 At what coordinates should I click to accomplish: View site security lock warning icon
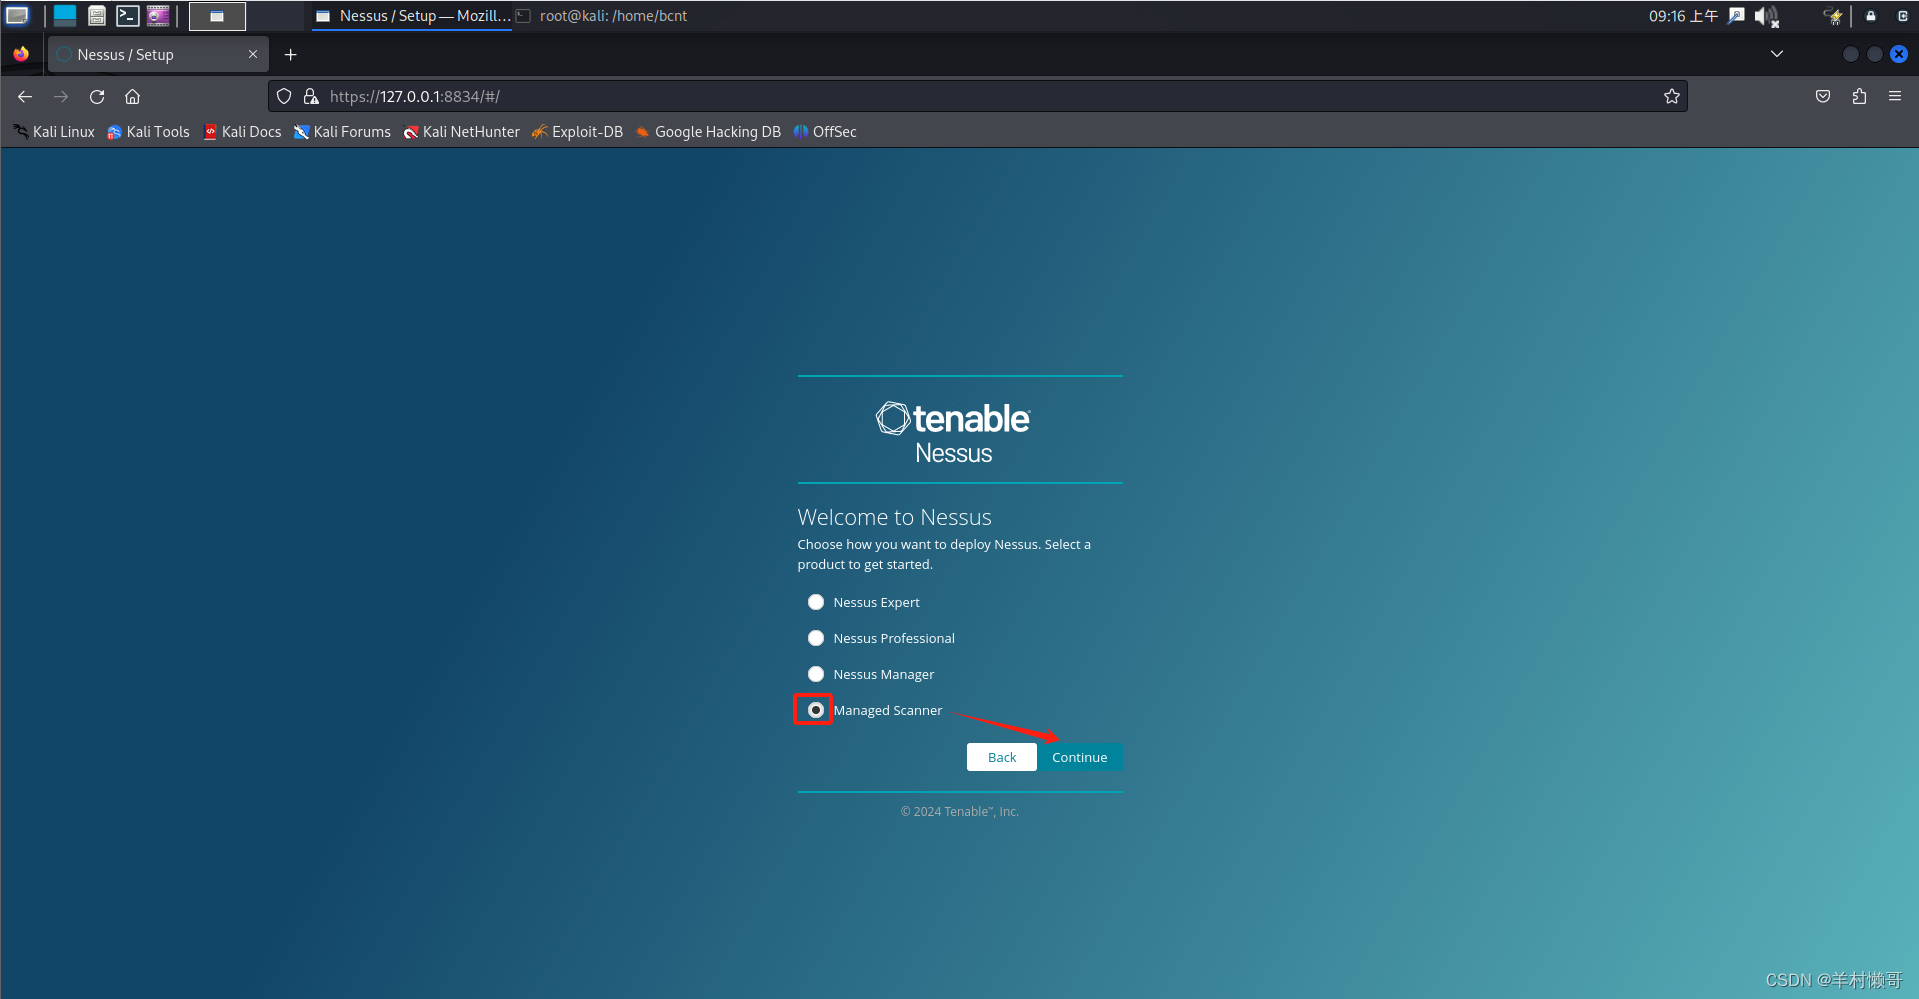click(x=311, y=97)
